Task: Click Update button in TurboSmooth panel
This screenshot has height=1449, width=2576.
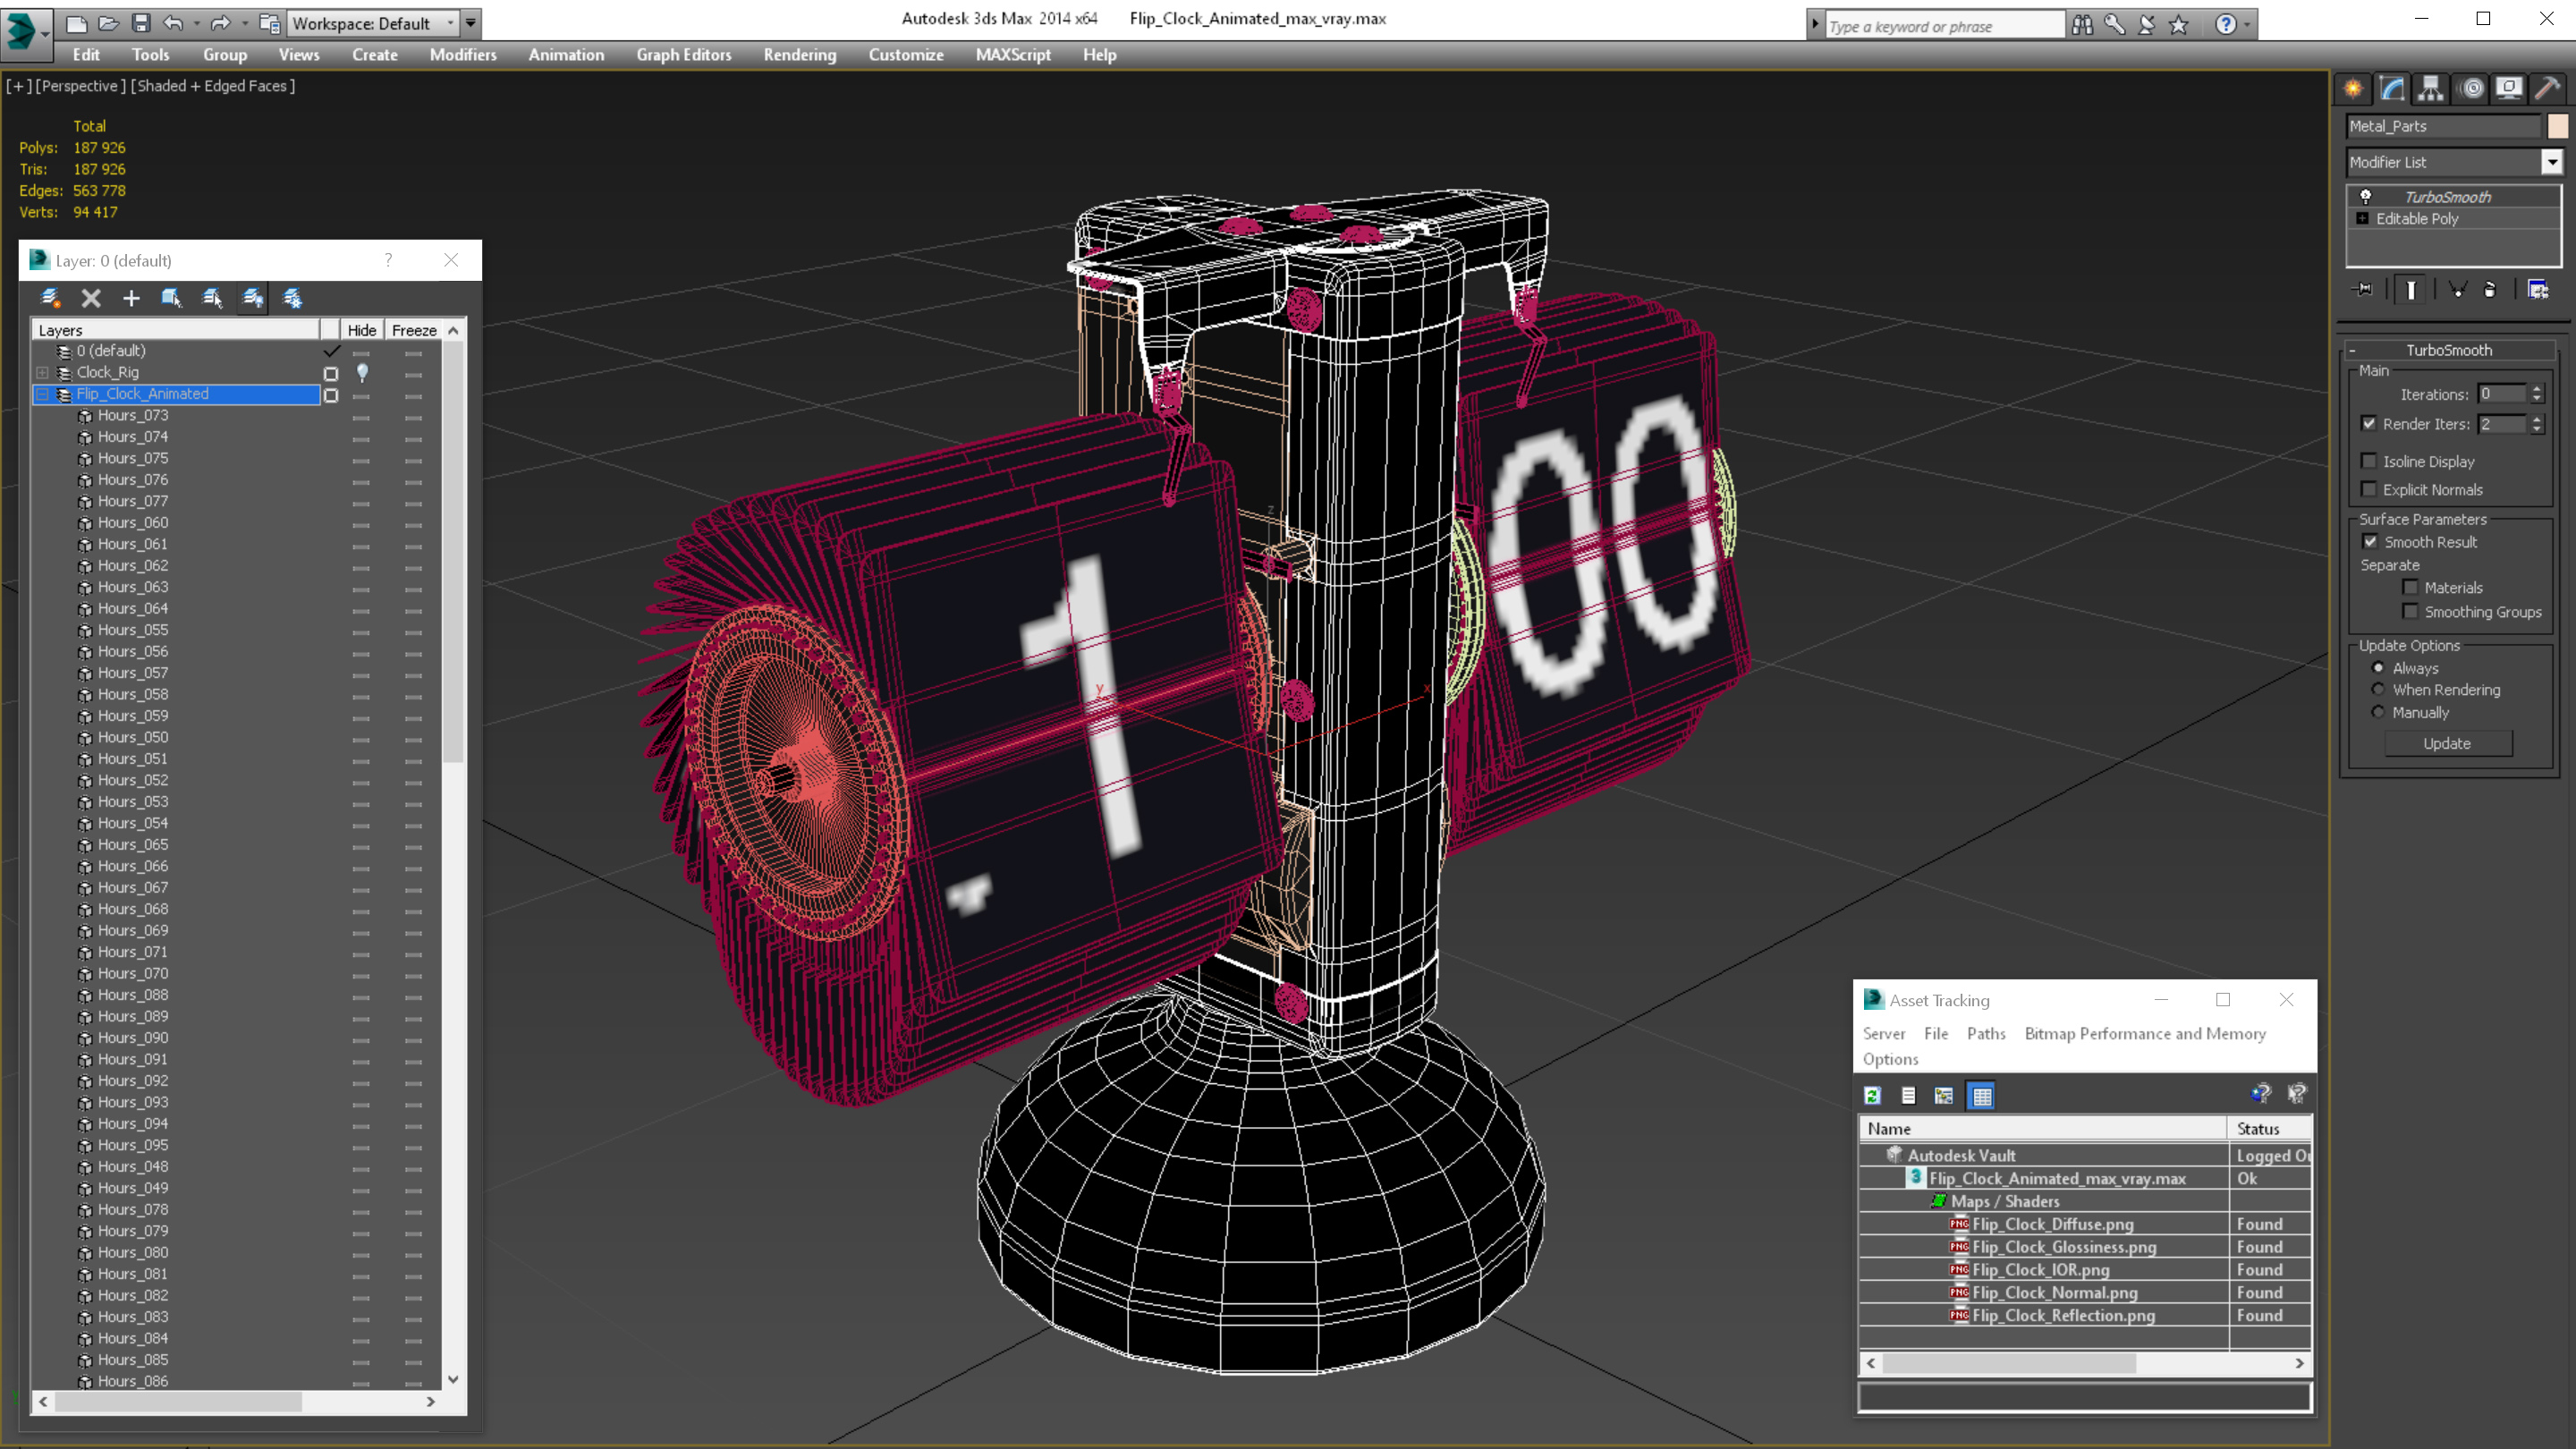Action: tap(2447, 741)
